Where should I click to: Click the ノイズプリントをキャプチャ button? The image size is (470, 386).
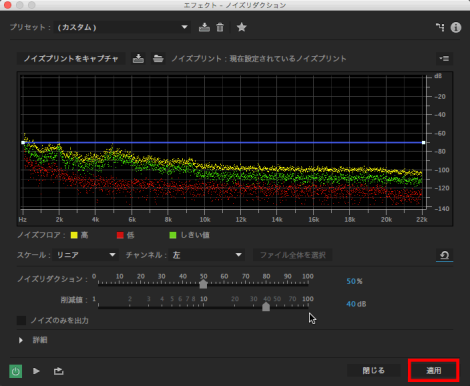coord(71,59)
